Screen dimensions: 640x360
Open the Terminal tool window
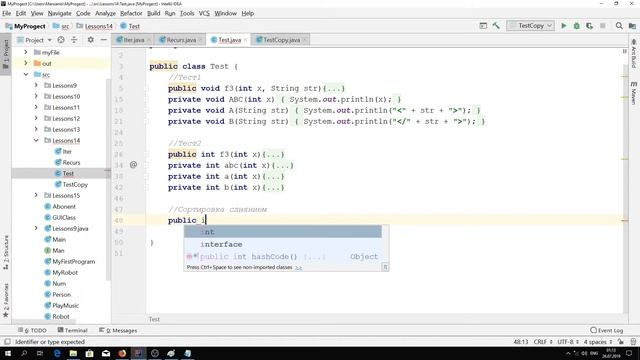coord(72,330)
